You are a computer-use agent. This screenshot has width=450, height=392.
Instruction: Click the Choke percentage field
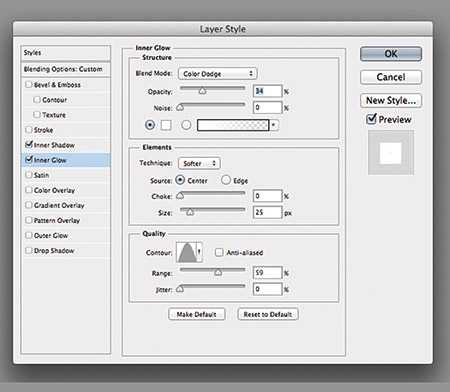[268, 196]
